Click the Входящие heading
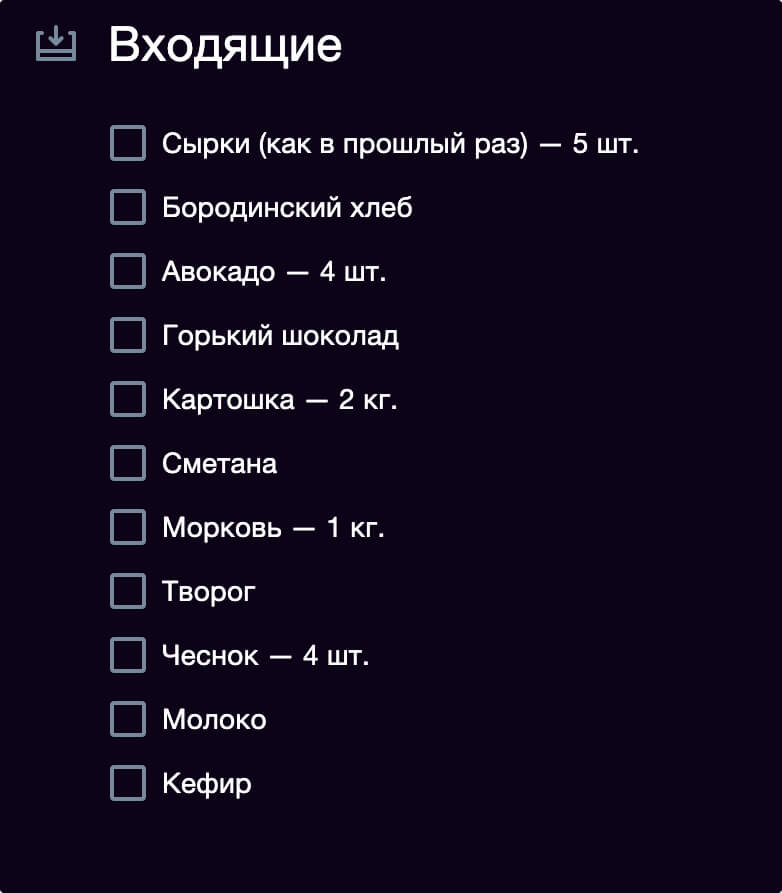 coord(225,46)
